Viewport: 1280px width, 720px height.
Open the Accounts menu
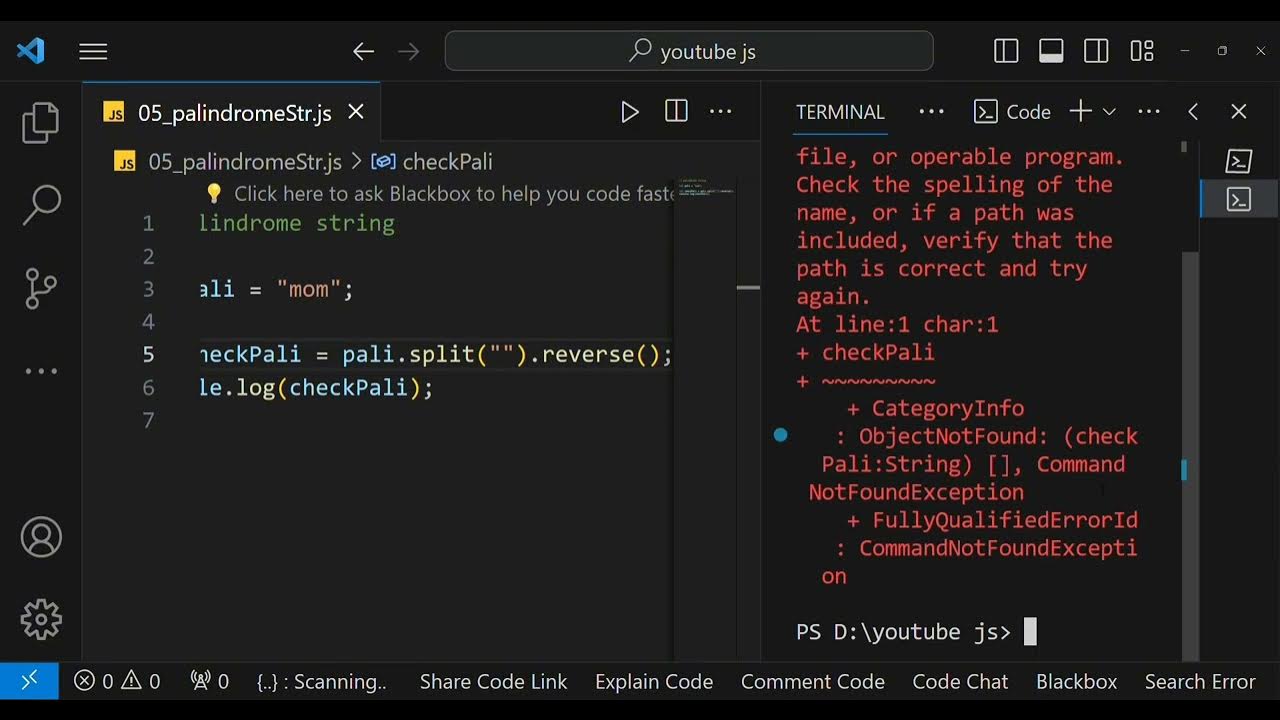pos(41,538)
